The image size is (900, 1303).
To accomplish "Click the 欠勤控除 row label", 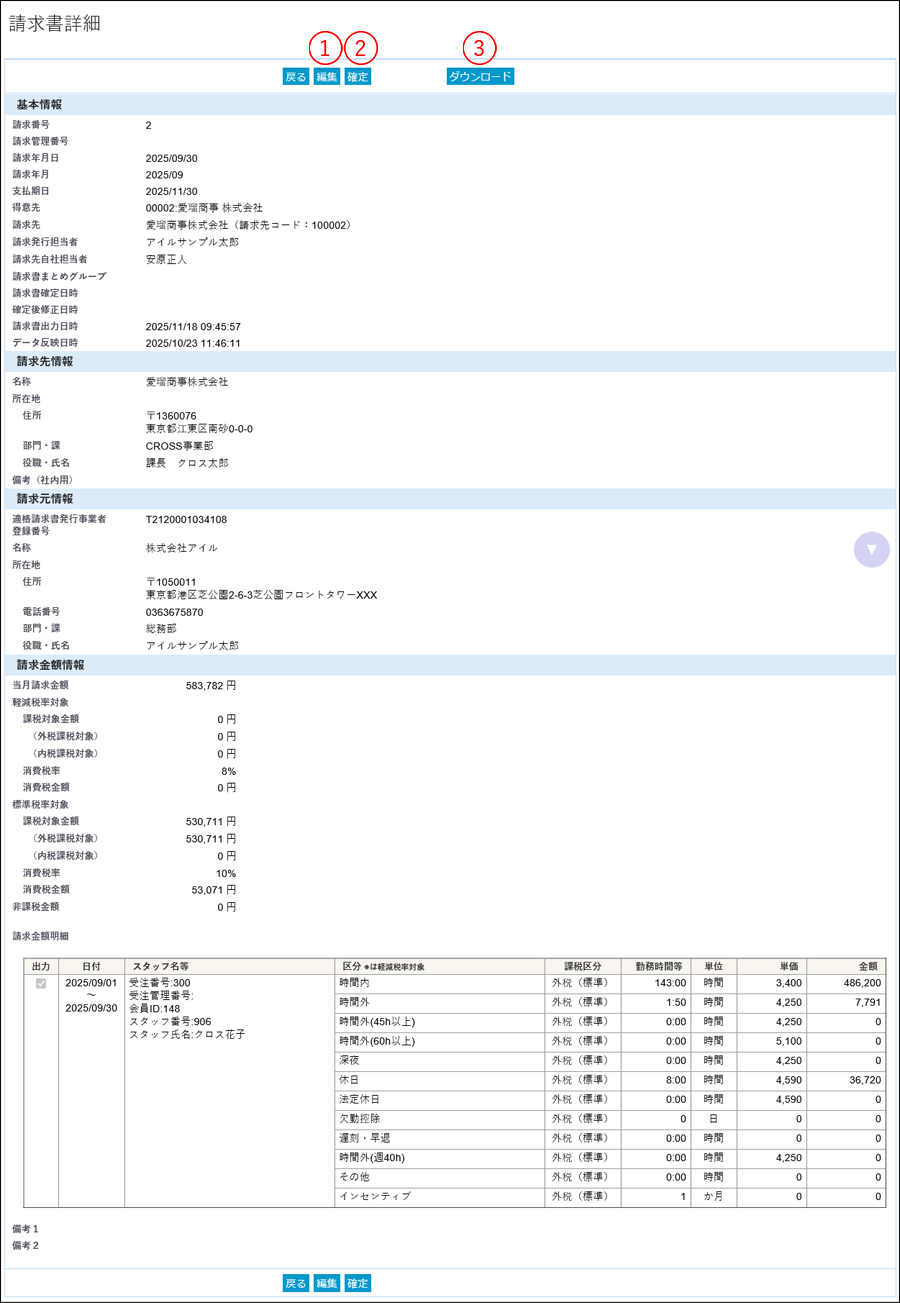I will click(x=360, y=1118).
